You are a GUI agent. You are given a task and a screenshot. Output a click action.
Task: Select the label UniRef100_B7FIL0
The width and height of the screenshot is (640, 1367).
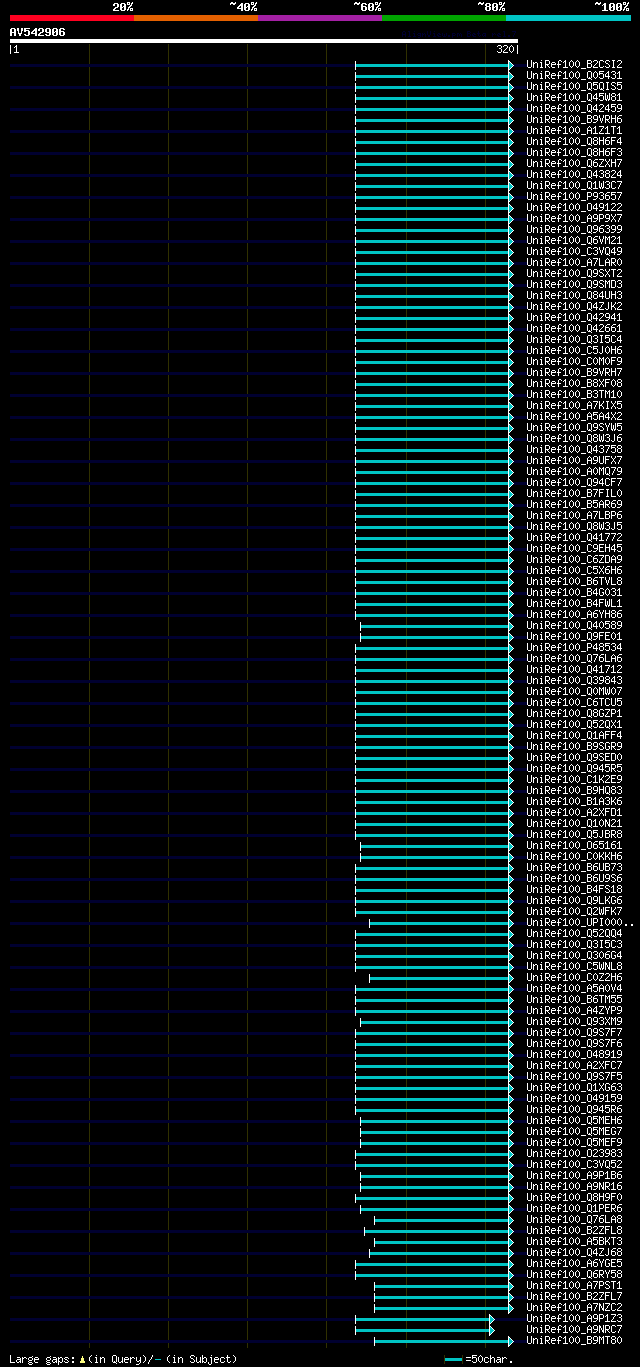[574, 493]
